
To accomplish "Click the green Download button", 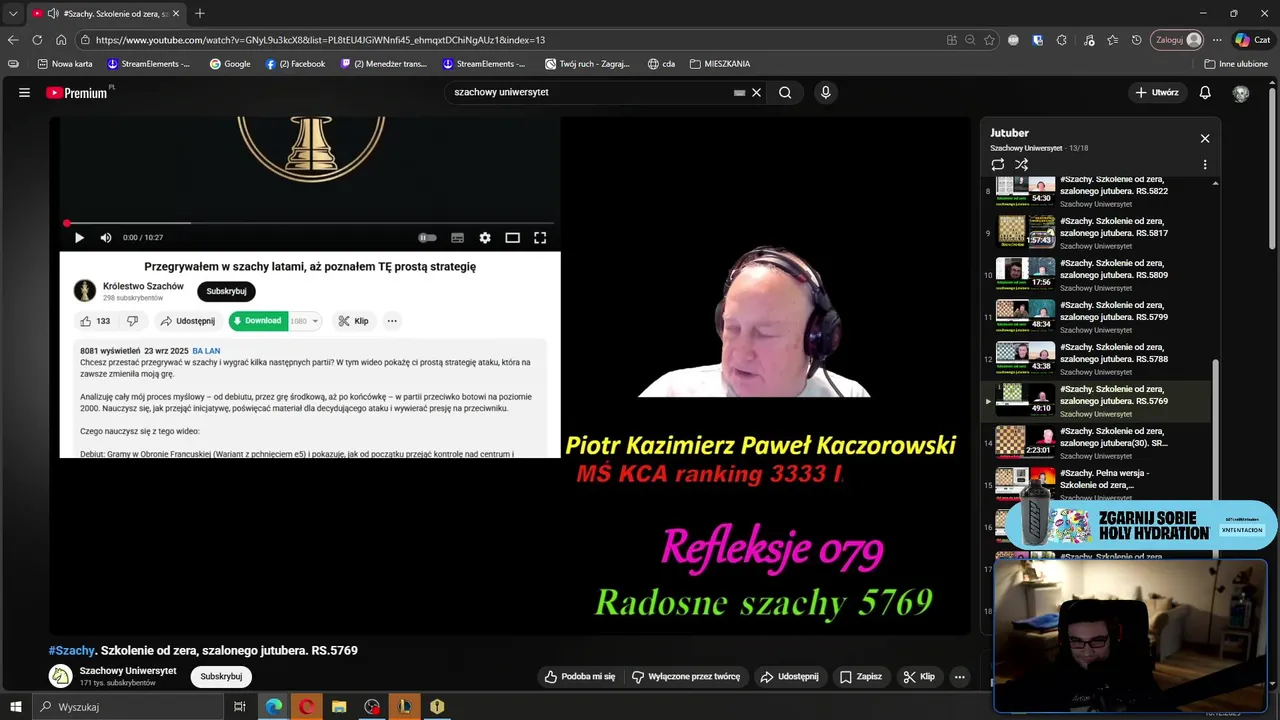I will click(x=257, y=321).
